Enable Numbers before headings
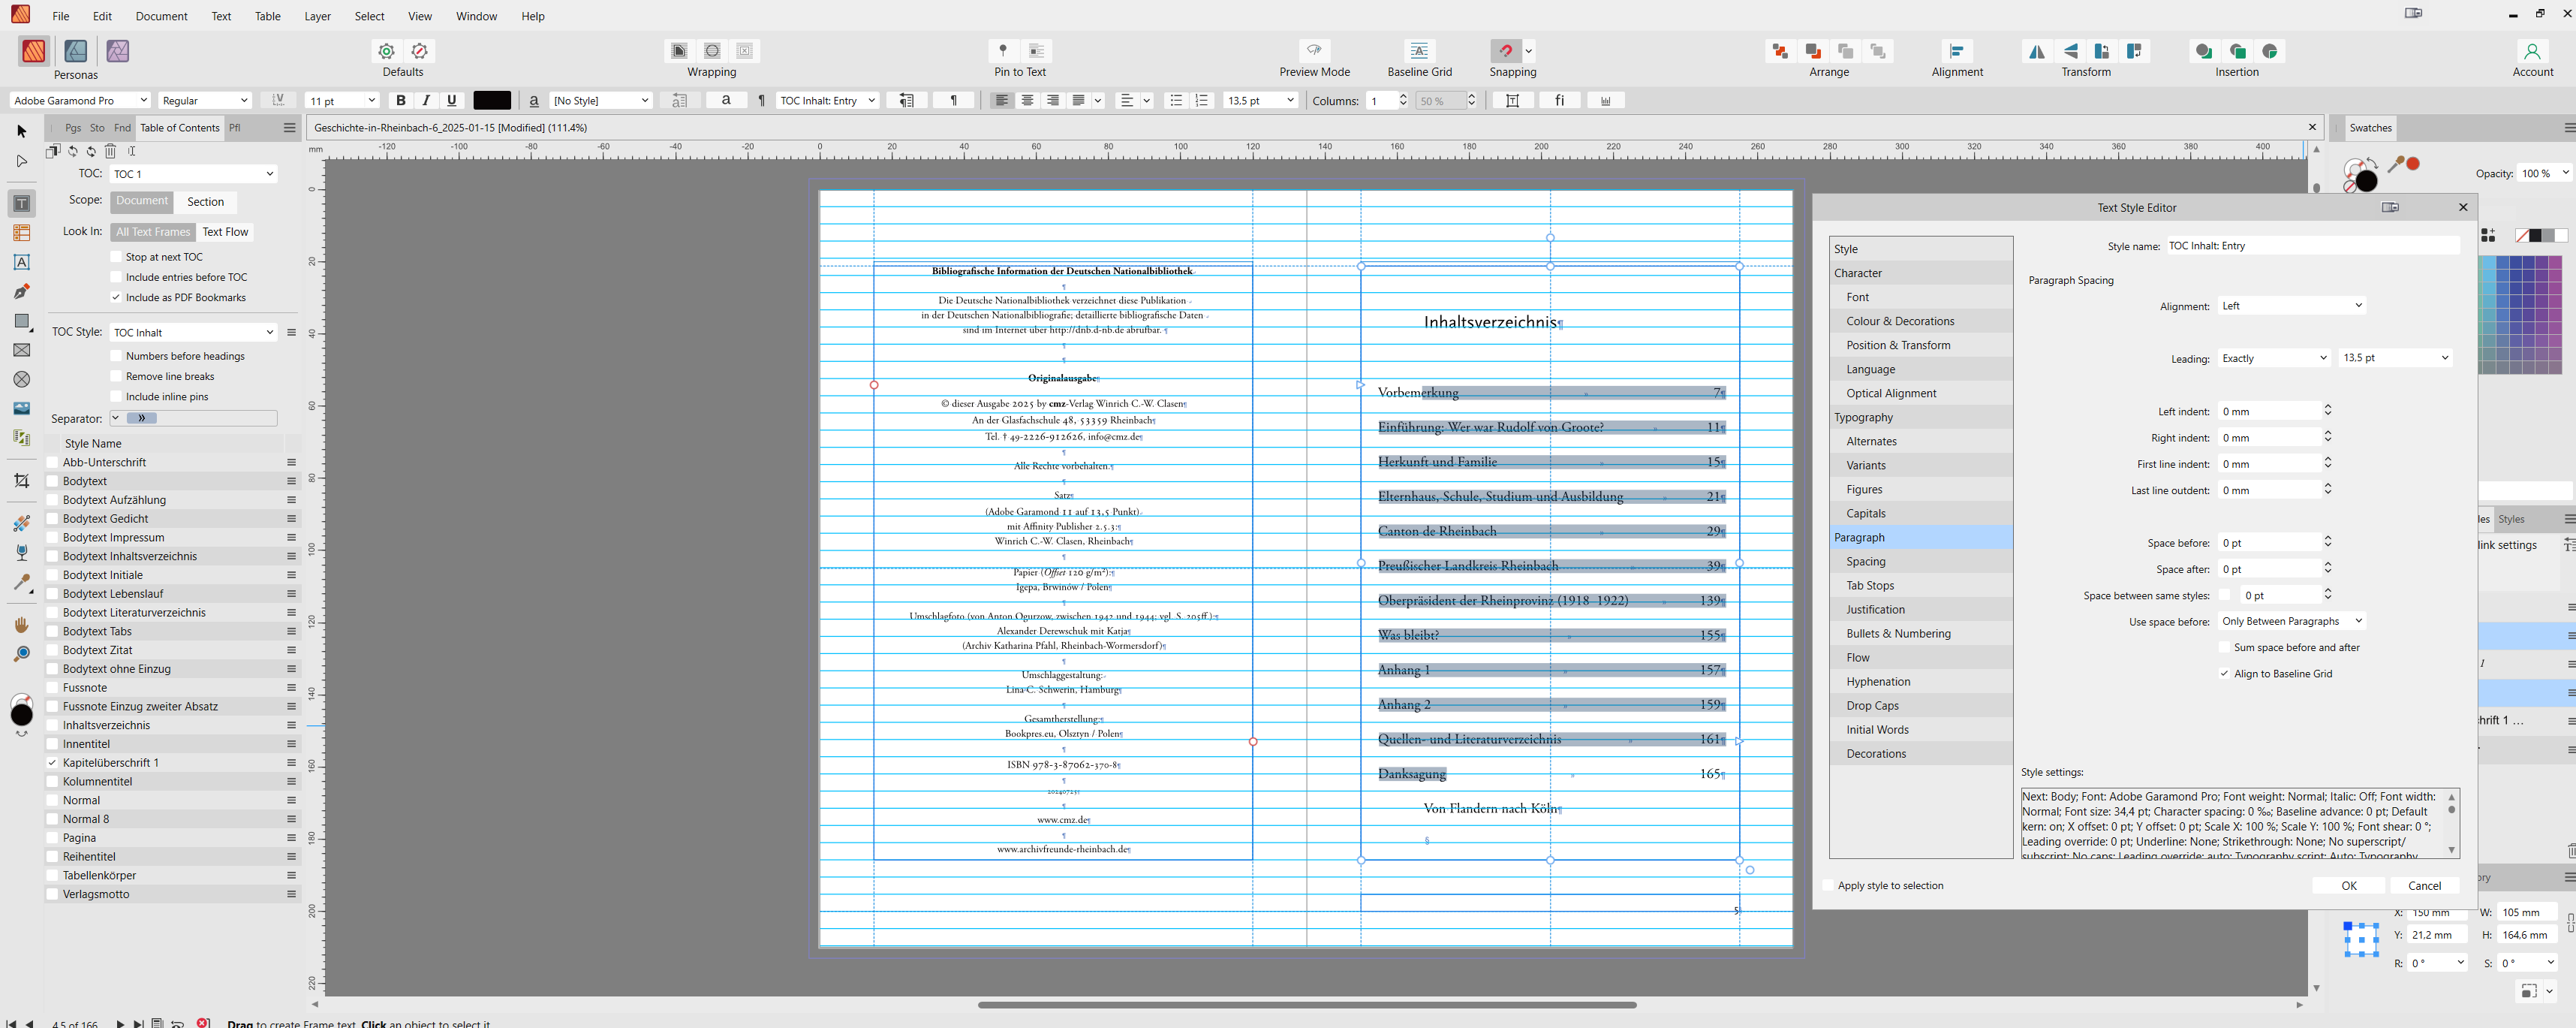 (x=116, y=356)
